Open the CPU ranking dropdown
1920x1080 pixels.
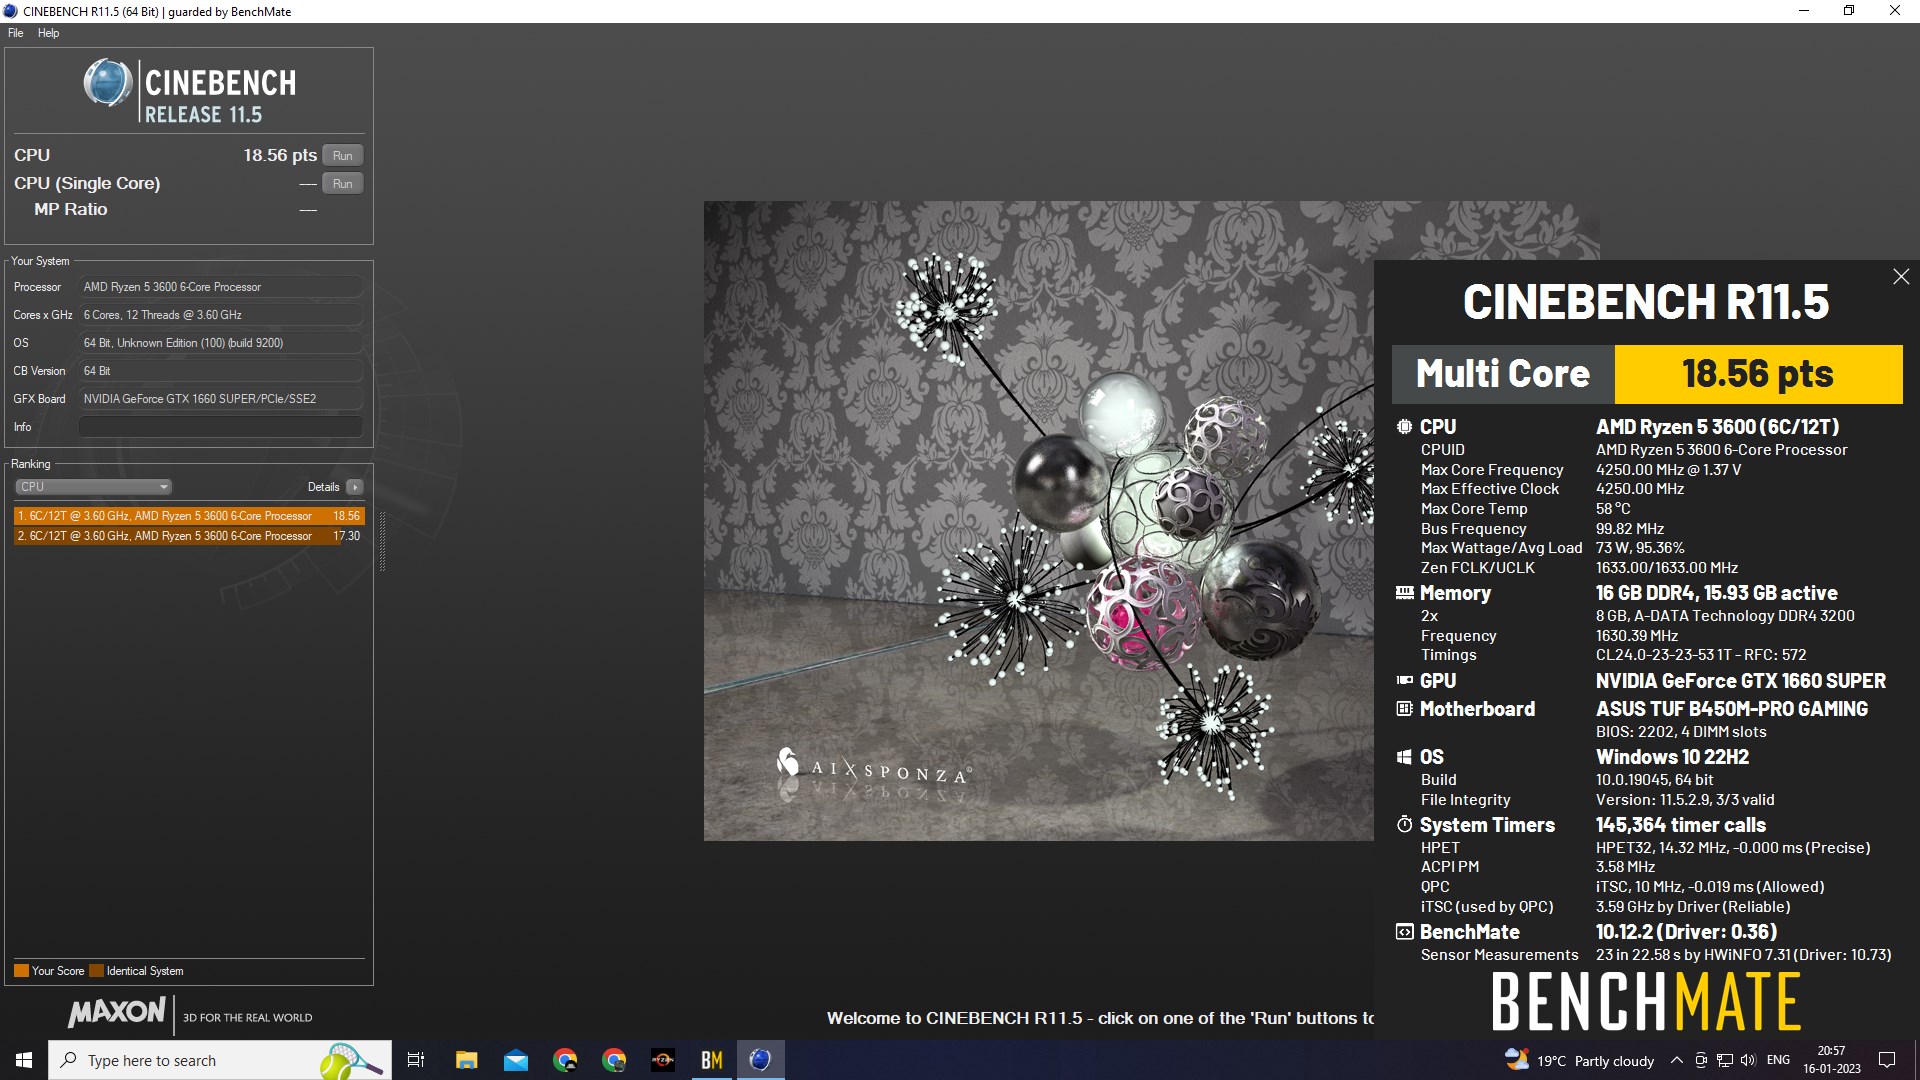[x=93, y=487]
